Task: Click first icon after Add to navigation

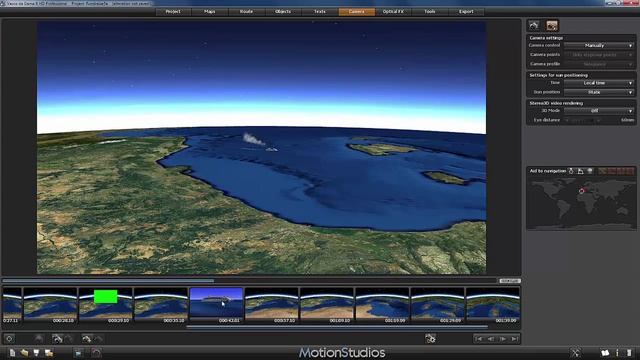Action: [571, 171]
